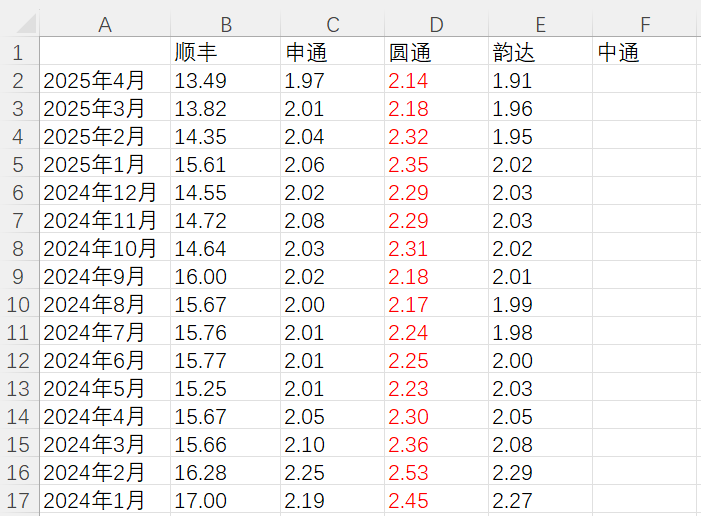Select cell 2024年9月
701x516 pixels.
pos(105,276)
